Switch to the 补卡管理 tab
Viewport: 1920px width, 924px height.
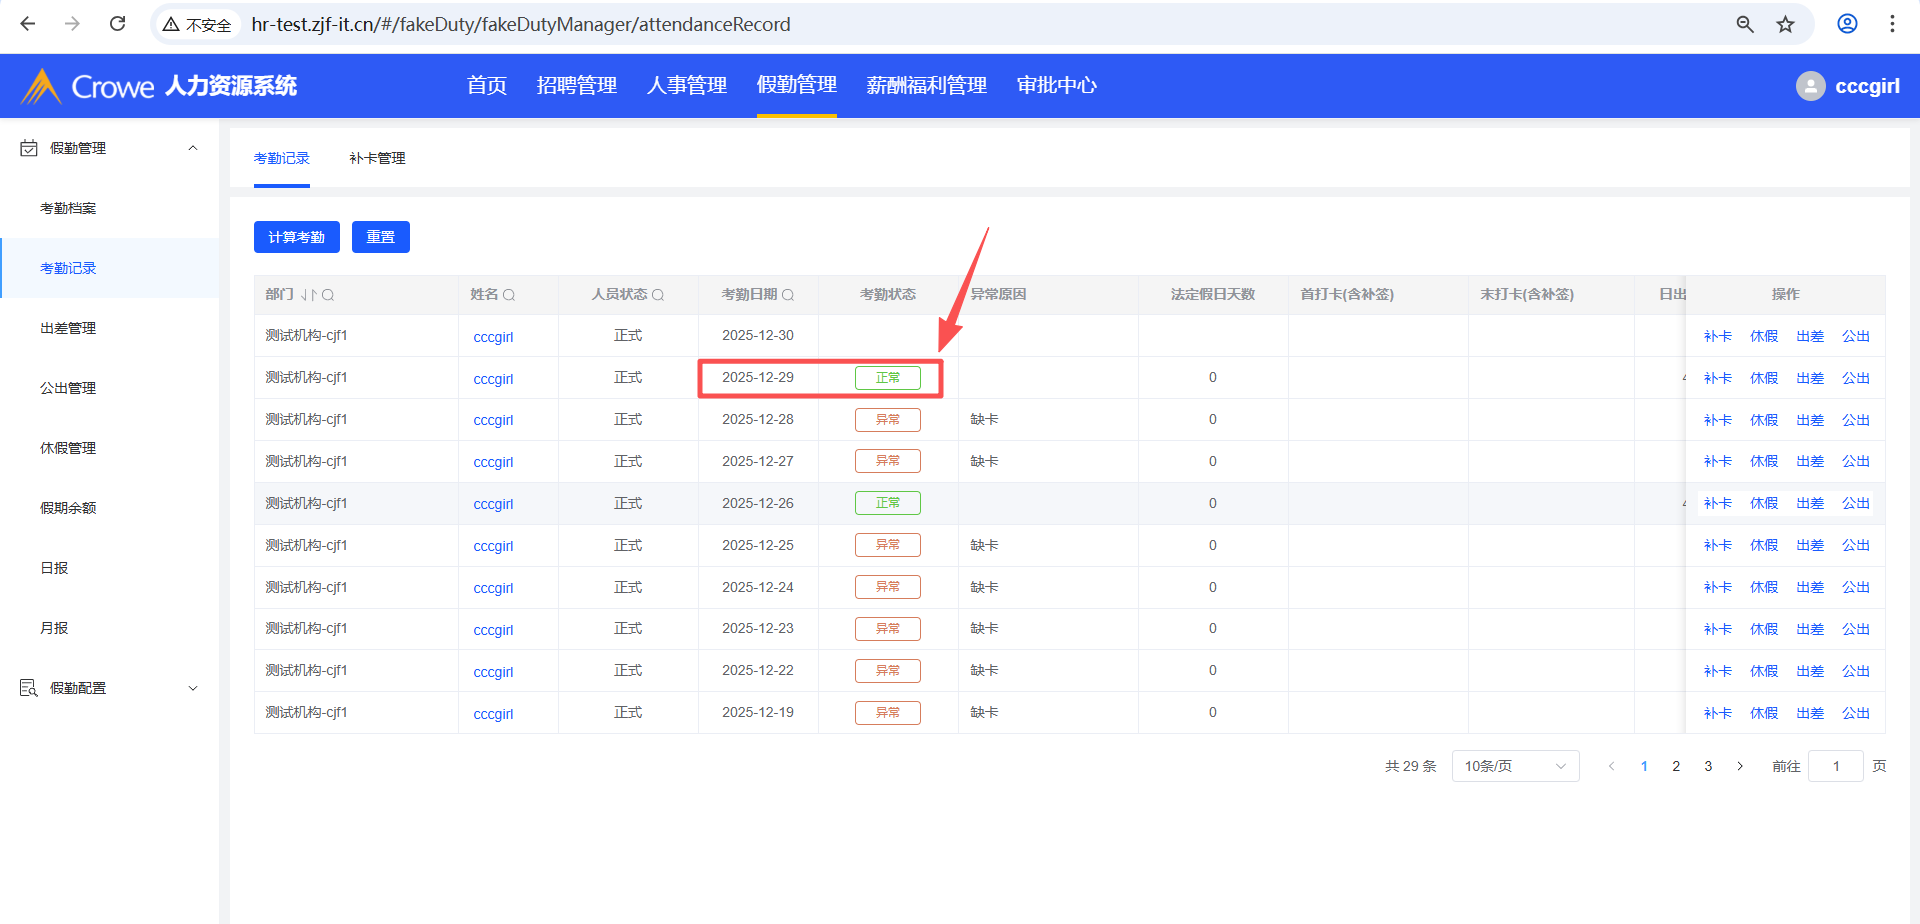click(x=377, y=158)
